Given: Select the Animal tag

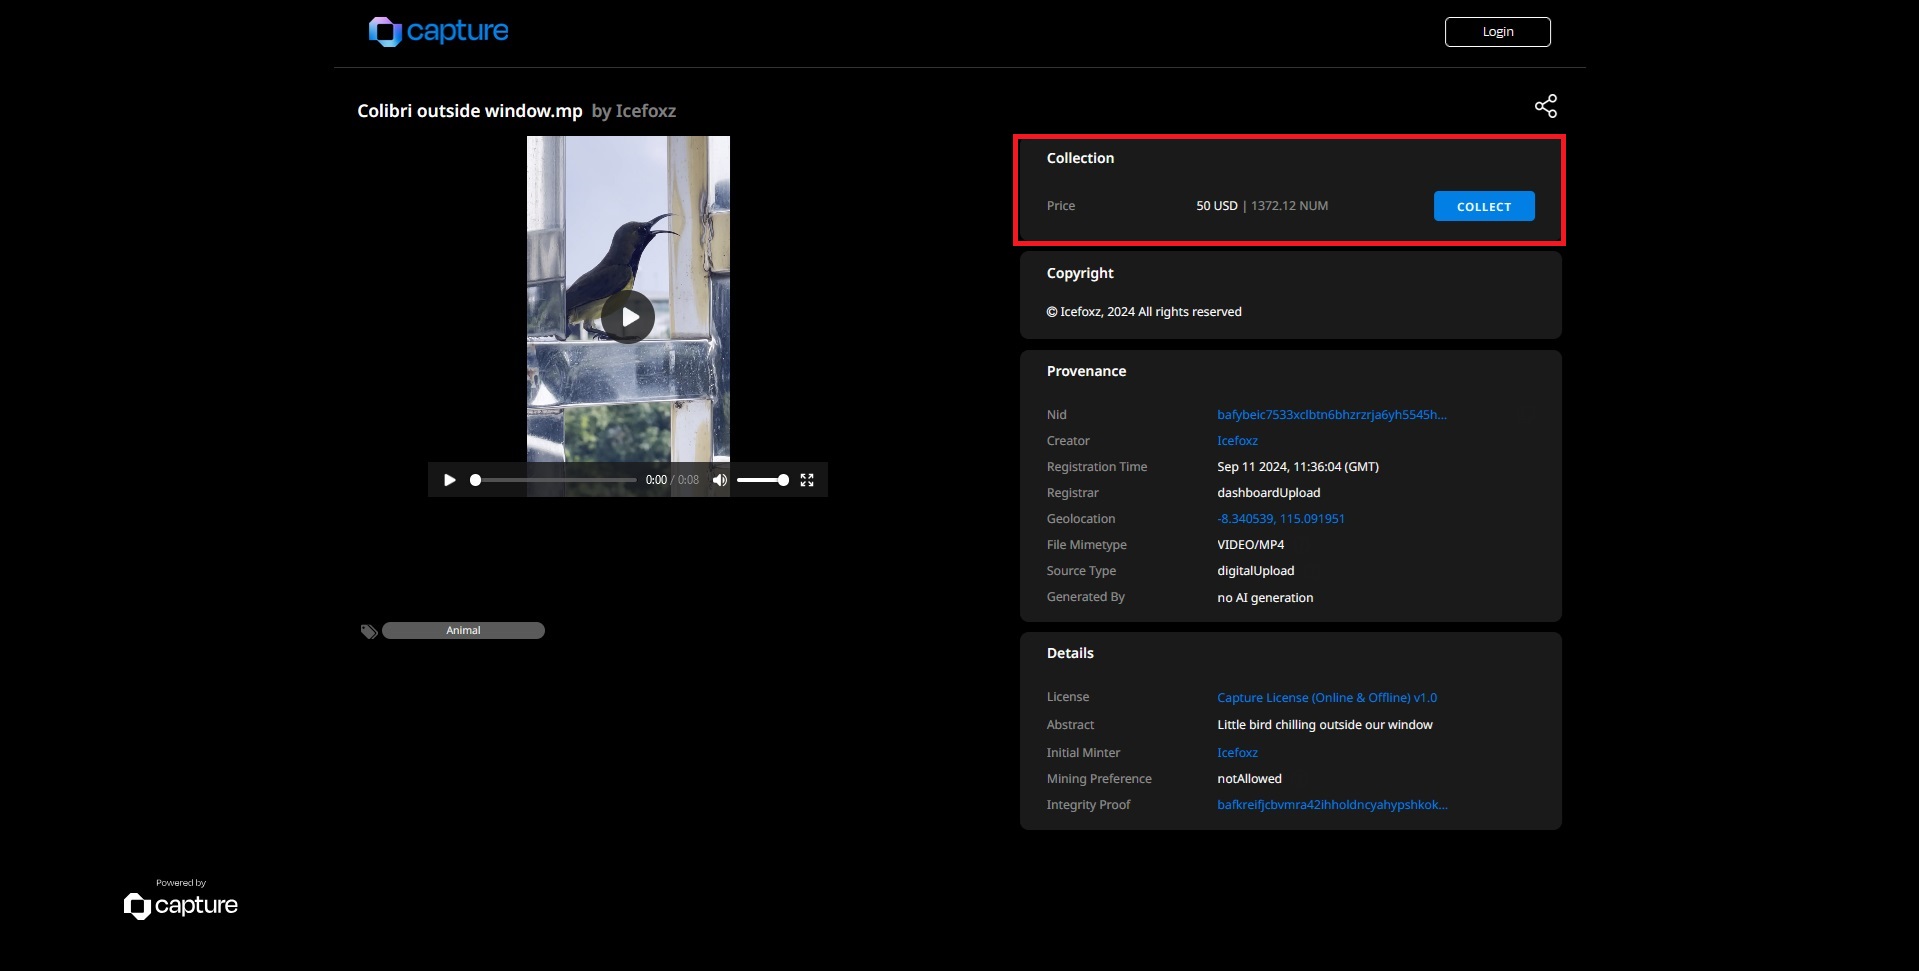Looking at the screenshot, I should [x=463, y=630].
